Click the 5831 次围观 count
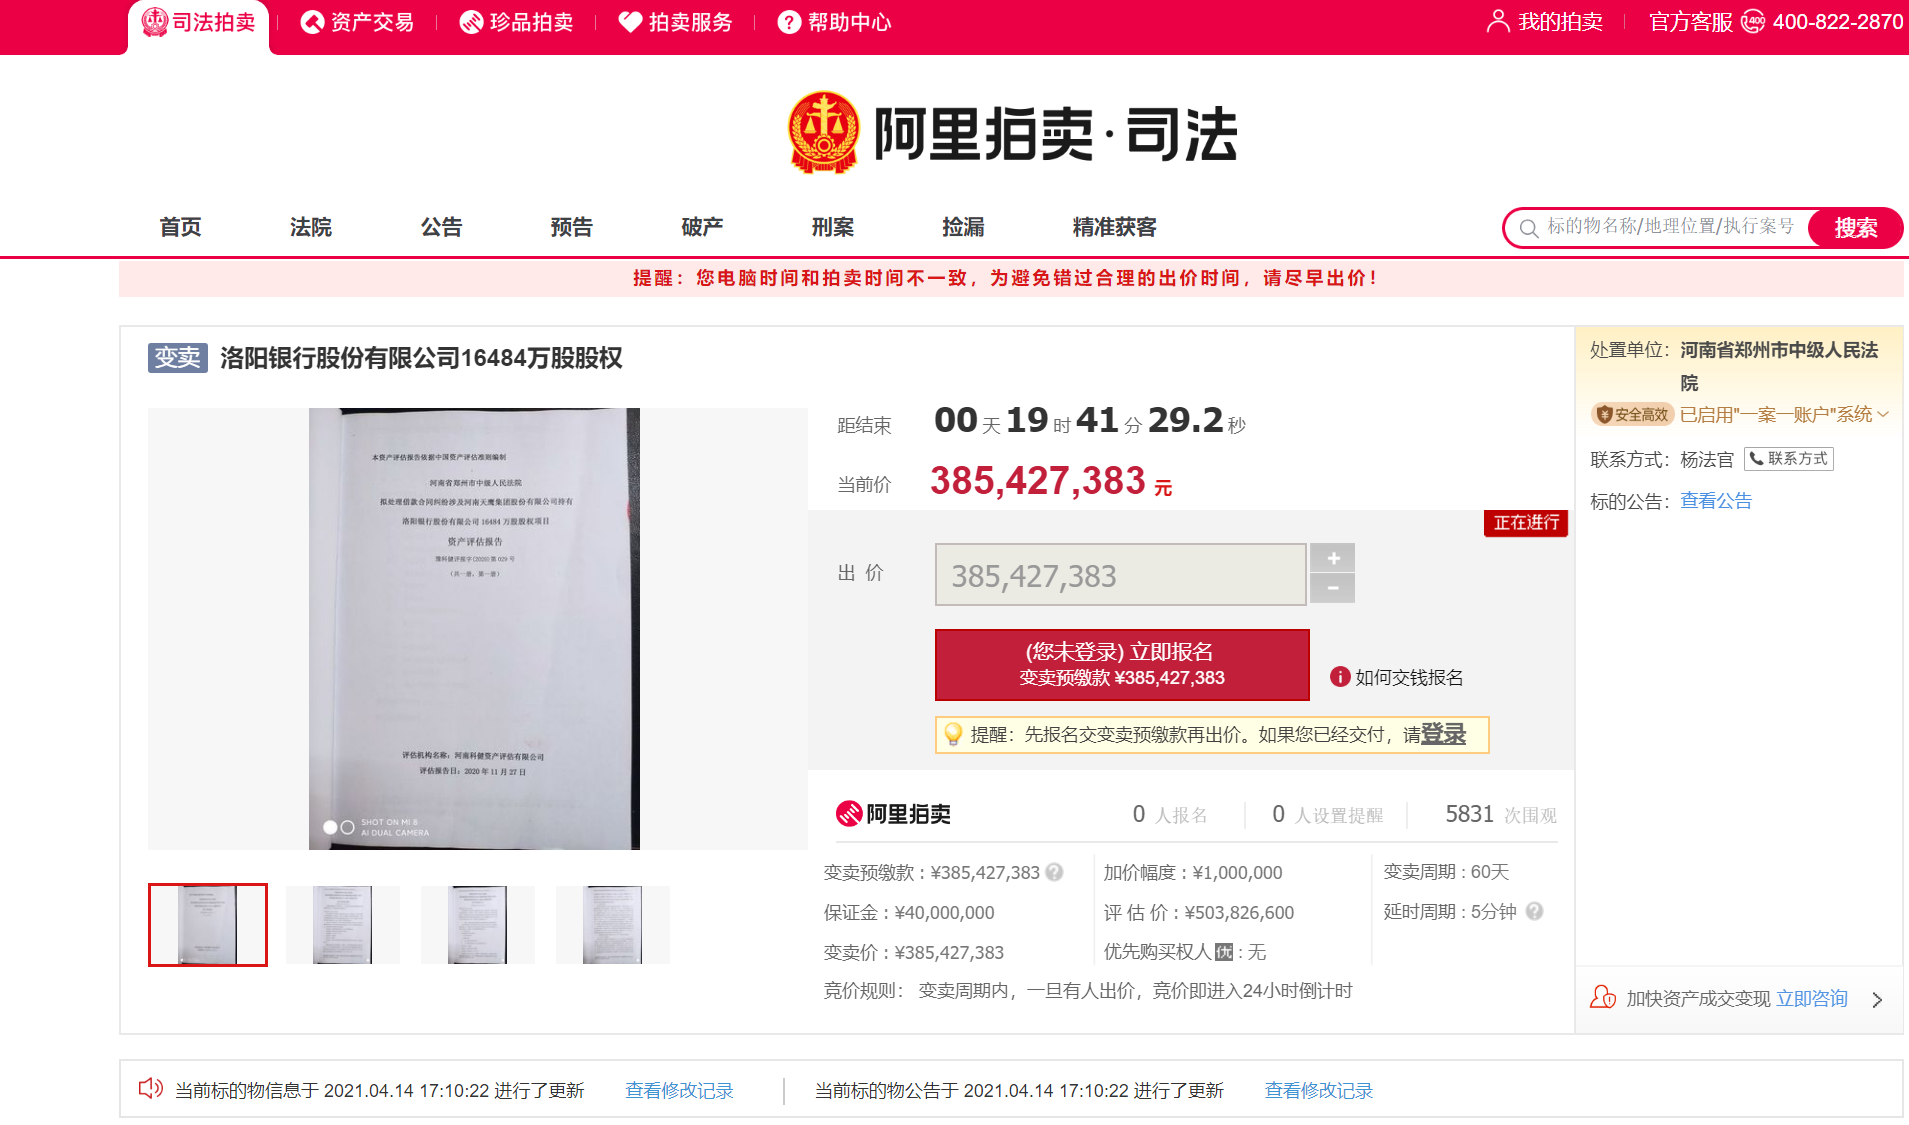 pyautogui.click(x=1501, y=815)
